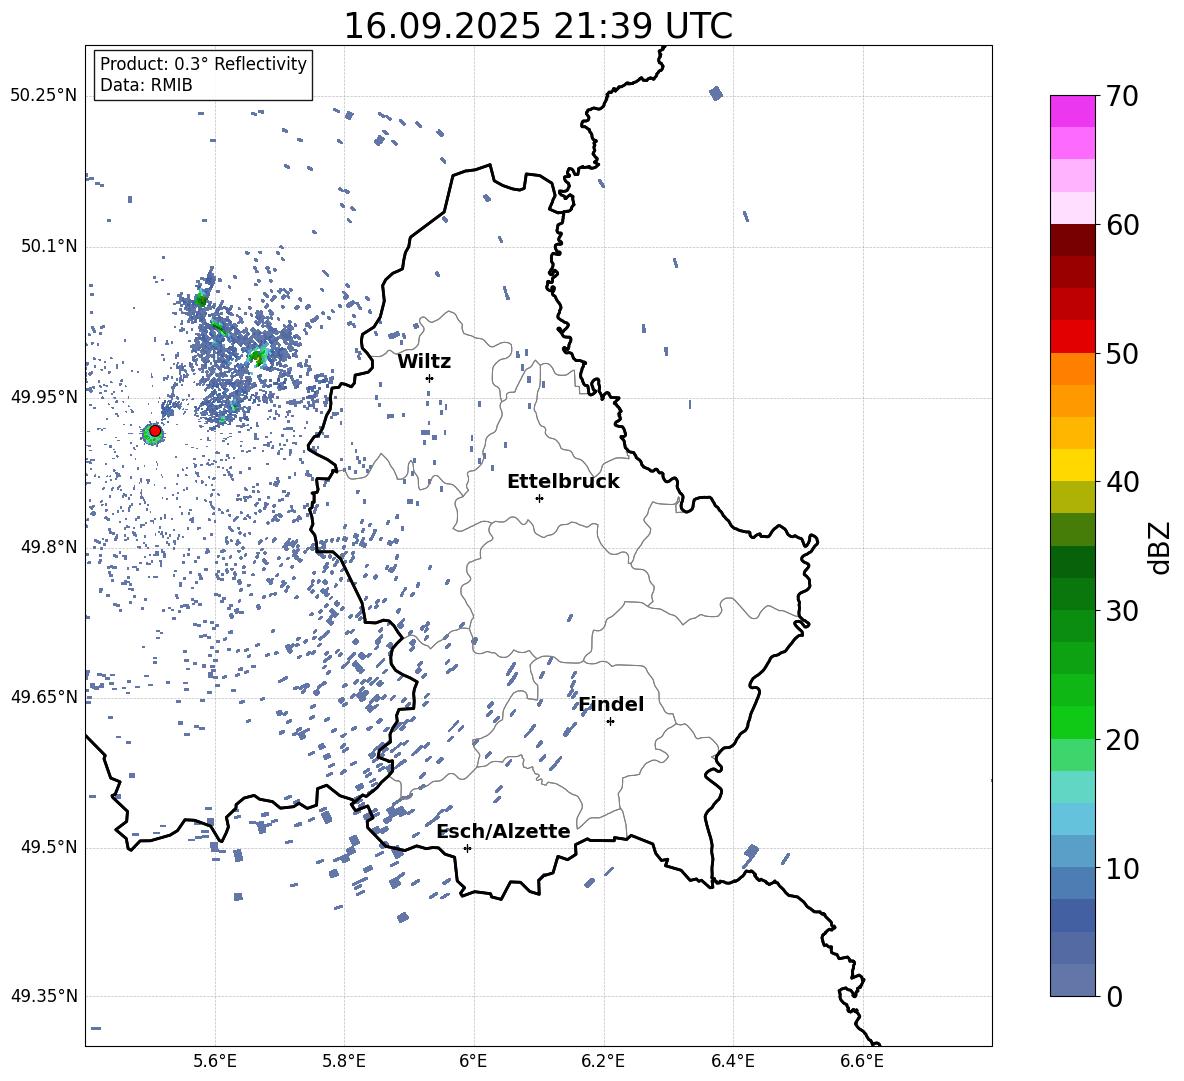Click the Ettelbruck city label
This screenshot has width=1184, height=1081.
point(563,482)
